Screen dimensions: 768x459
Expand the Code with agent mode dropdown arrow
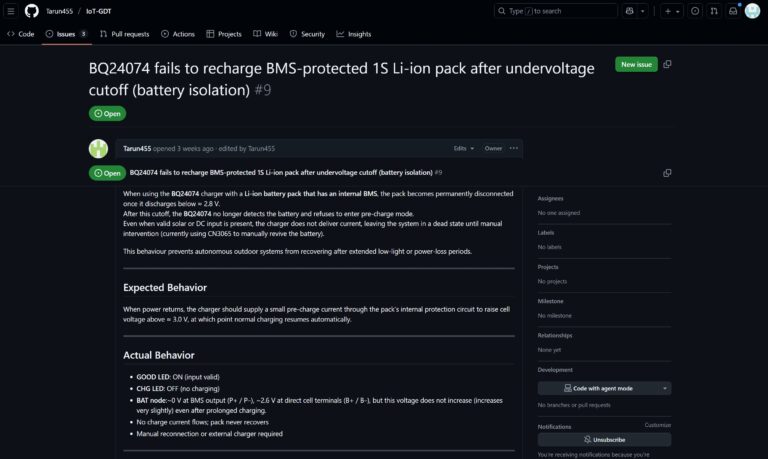coord(665,388)
